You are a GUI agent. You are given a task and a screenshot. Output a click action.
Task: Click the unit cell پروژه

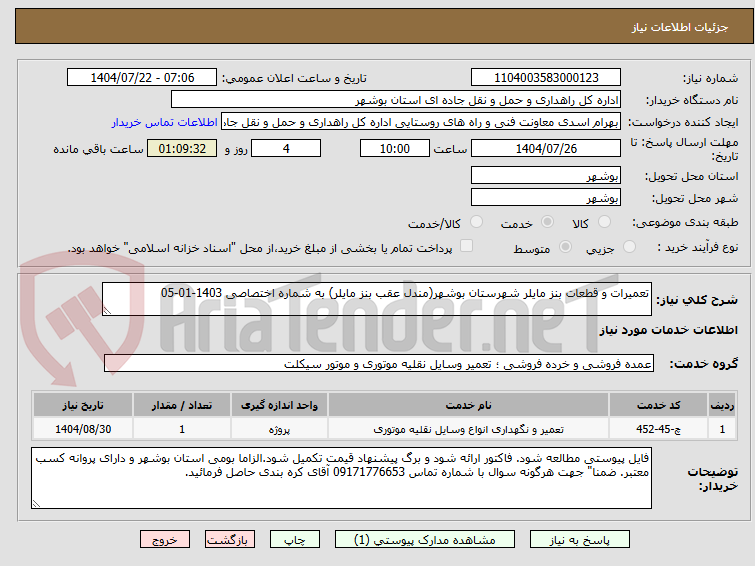[279, 429]
